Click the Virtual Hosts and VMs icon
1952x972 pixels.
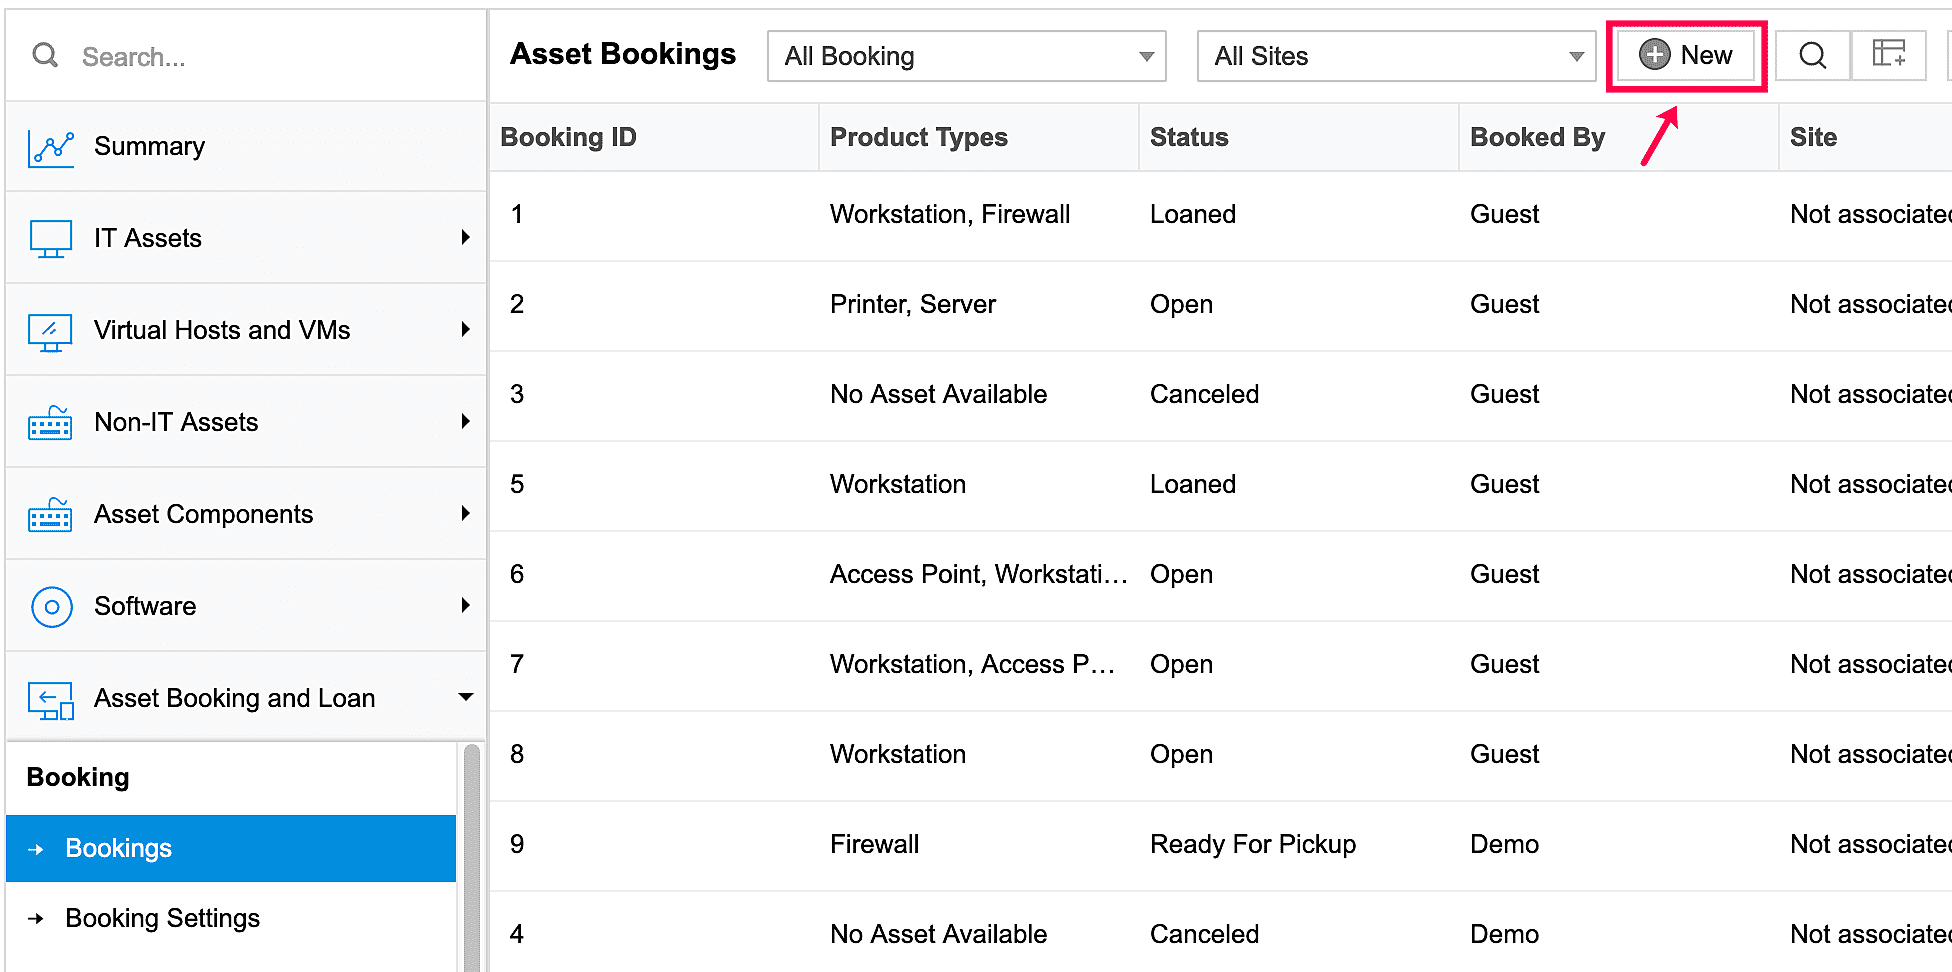51,332
